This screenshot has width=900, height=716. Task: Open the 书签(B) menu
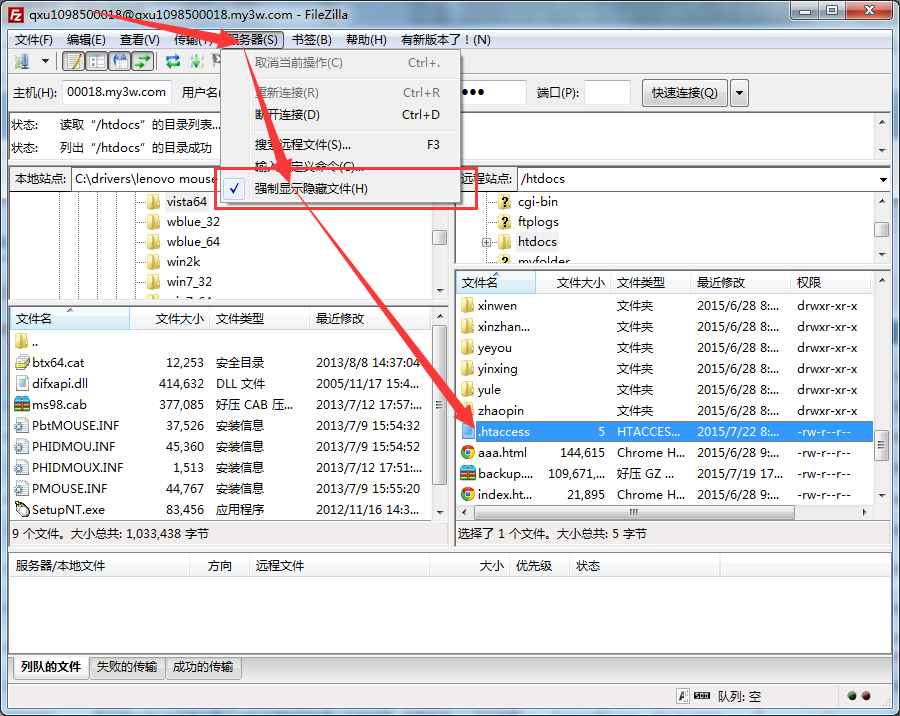(x=311, y=40)
